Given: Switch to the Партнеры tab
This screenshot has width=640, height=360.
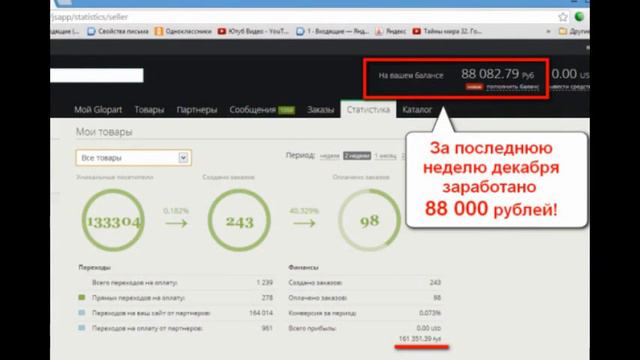Looking at the screenshot, I should (197, 109).
